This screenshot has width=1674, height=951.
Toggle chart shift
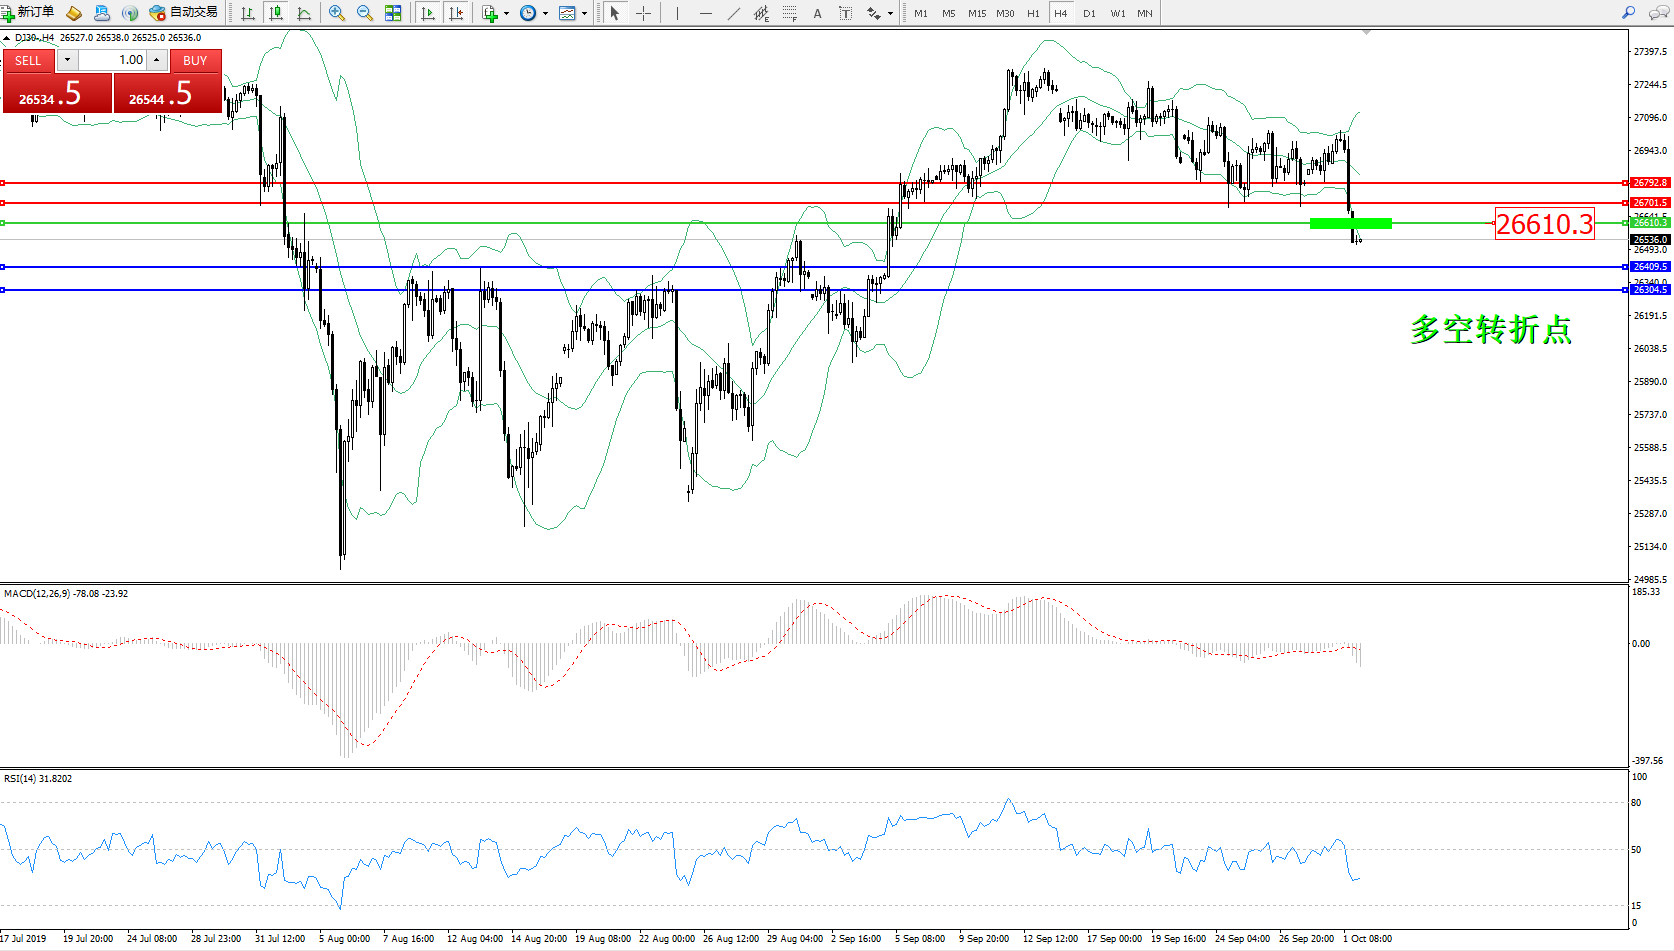point(456,13)
